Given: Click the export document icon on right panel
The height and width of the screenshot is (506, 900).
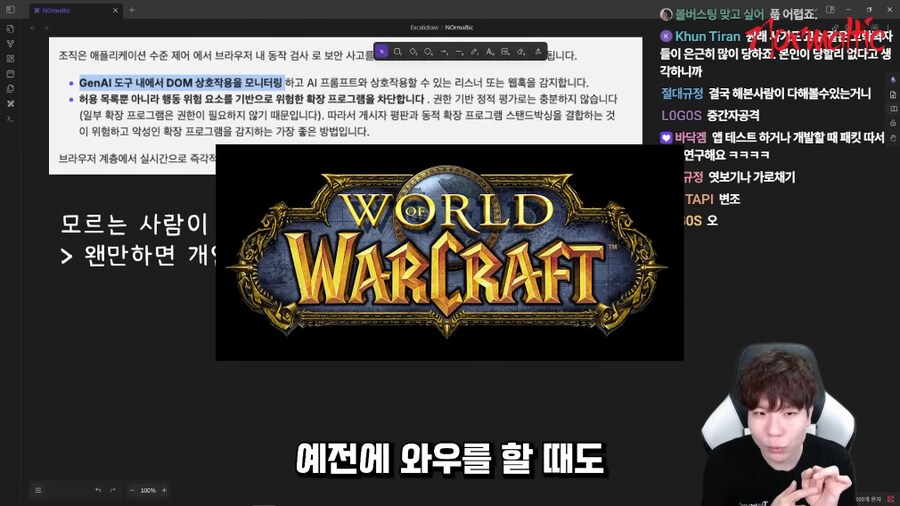Looking at the screenshot, I should click(893, 95).
